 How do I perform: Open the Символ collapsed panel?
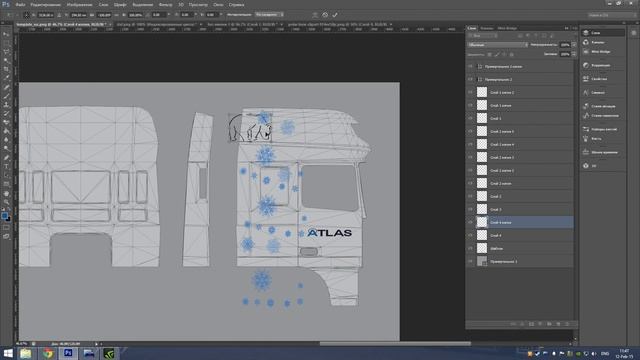(x=602, y=93)
